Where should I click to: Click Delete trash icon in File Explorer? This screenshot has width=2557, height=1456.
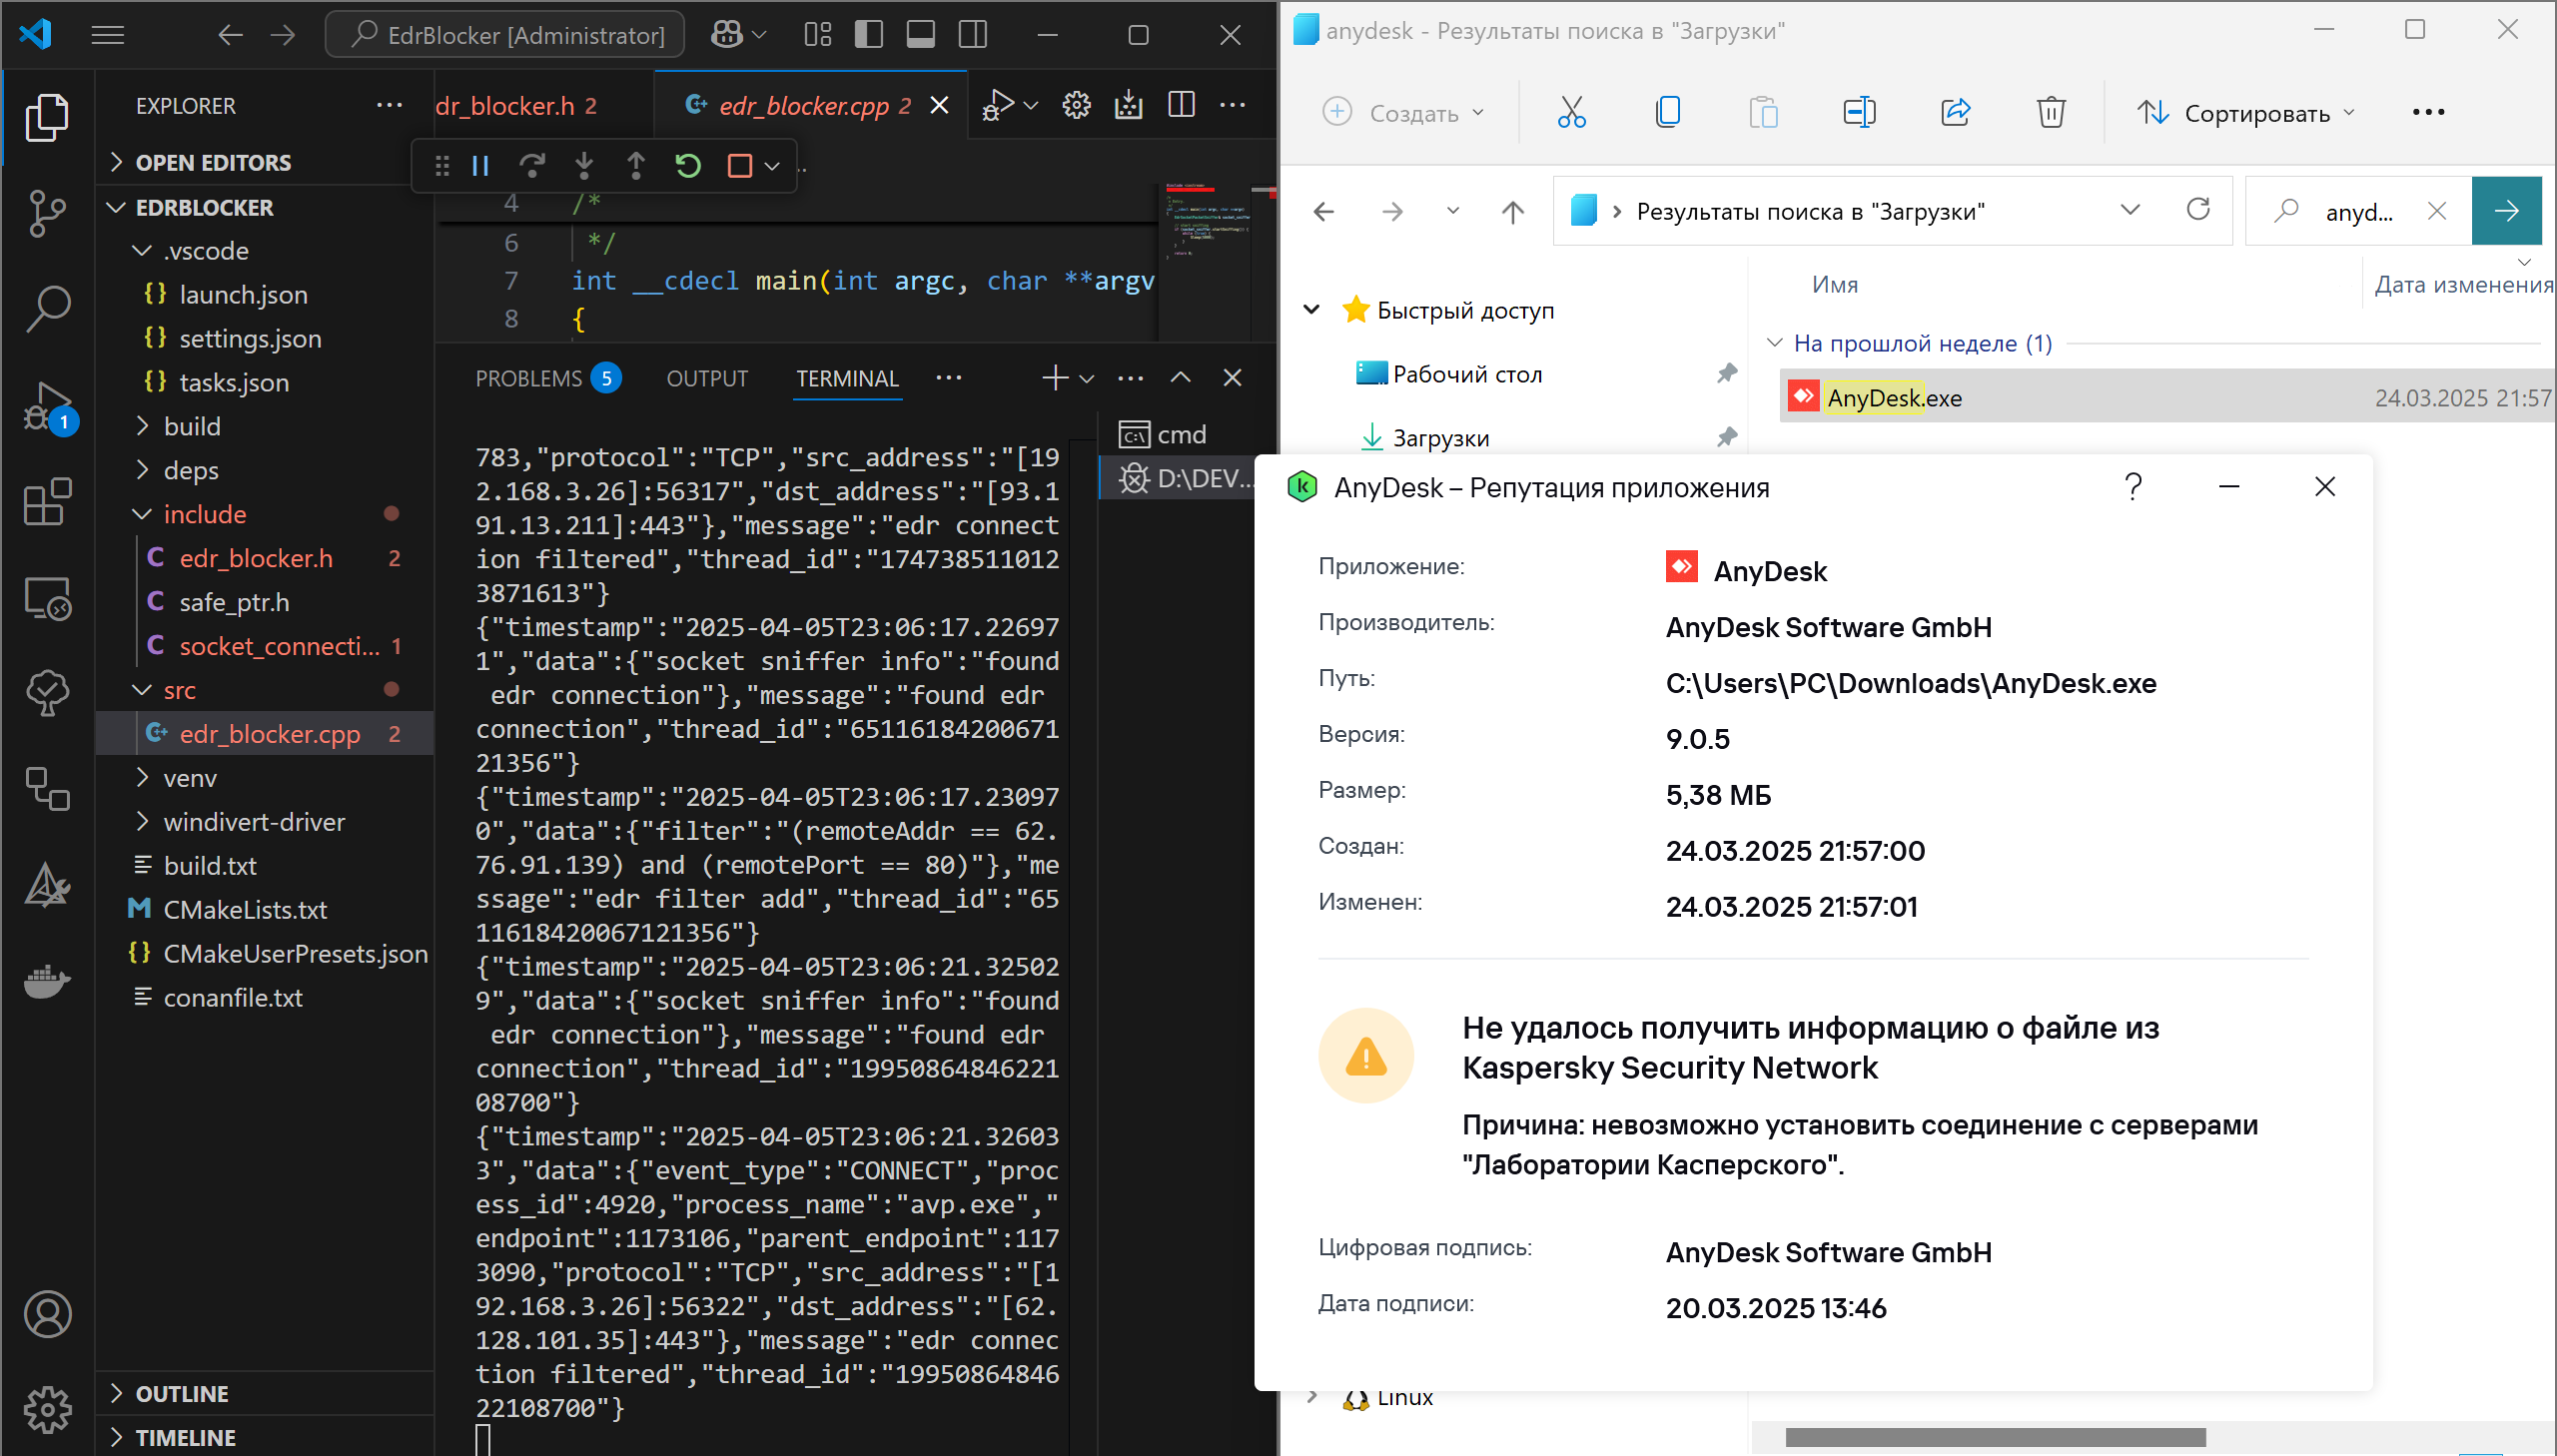(x=2051, y=112)
